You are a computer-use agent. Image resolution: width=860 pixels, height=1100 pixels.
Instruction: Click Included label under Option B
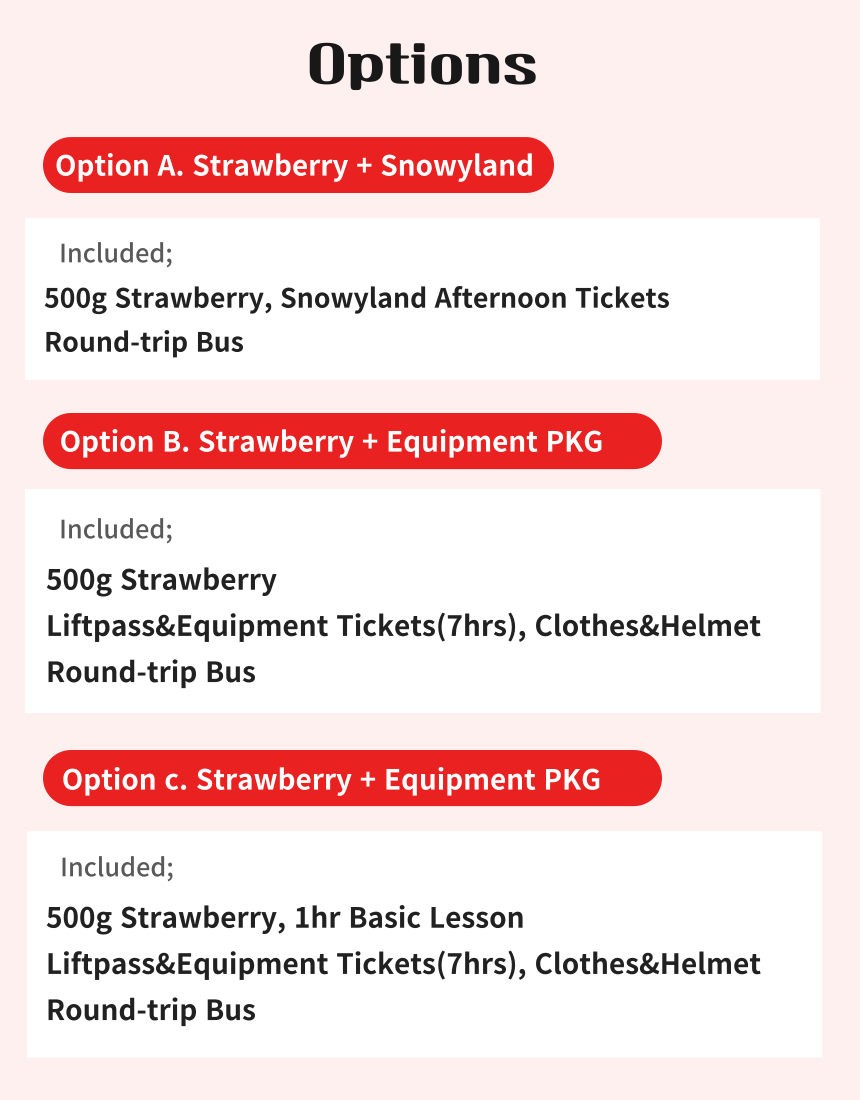click(116, 529)
